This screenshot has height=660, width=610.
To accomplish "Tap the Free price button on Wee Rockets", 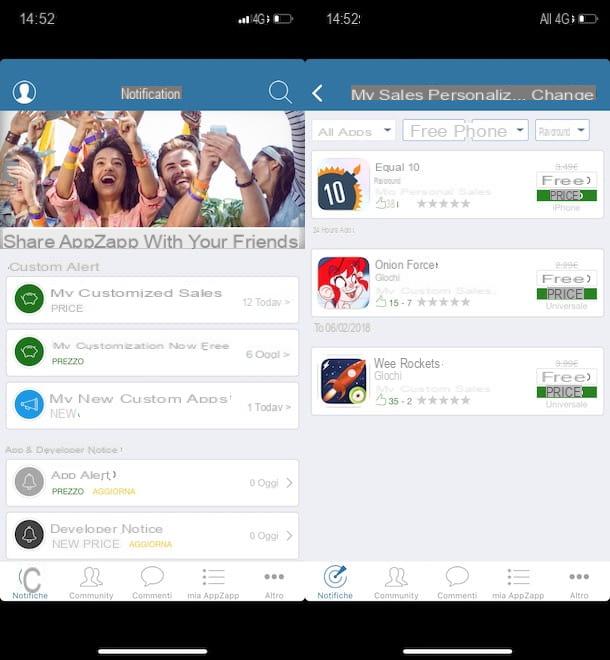I will 567,377.
